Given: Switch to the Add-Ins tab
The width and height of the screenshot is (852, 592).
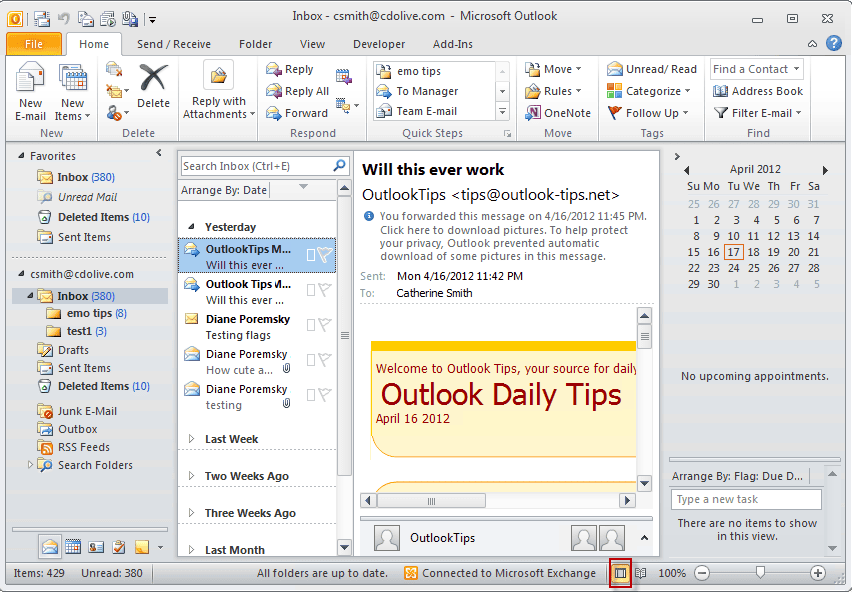Looking at the screenshot, I should 453,44.
